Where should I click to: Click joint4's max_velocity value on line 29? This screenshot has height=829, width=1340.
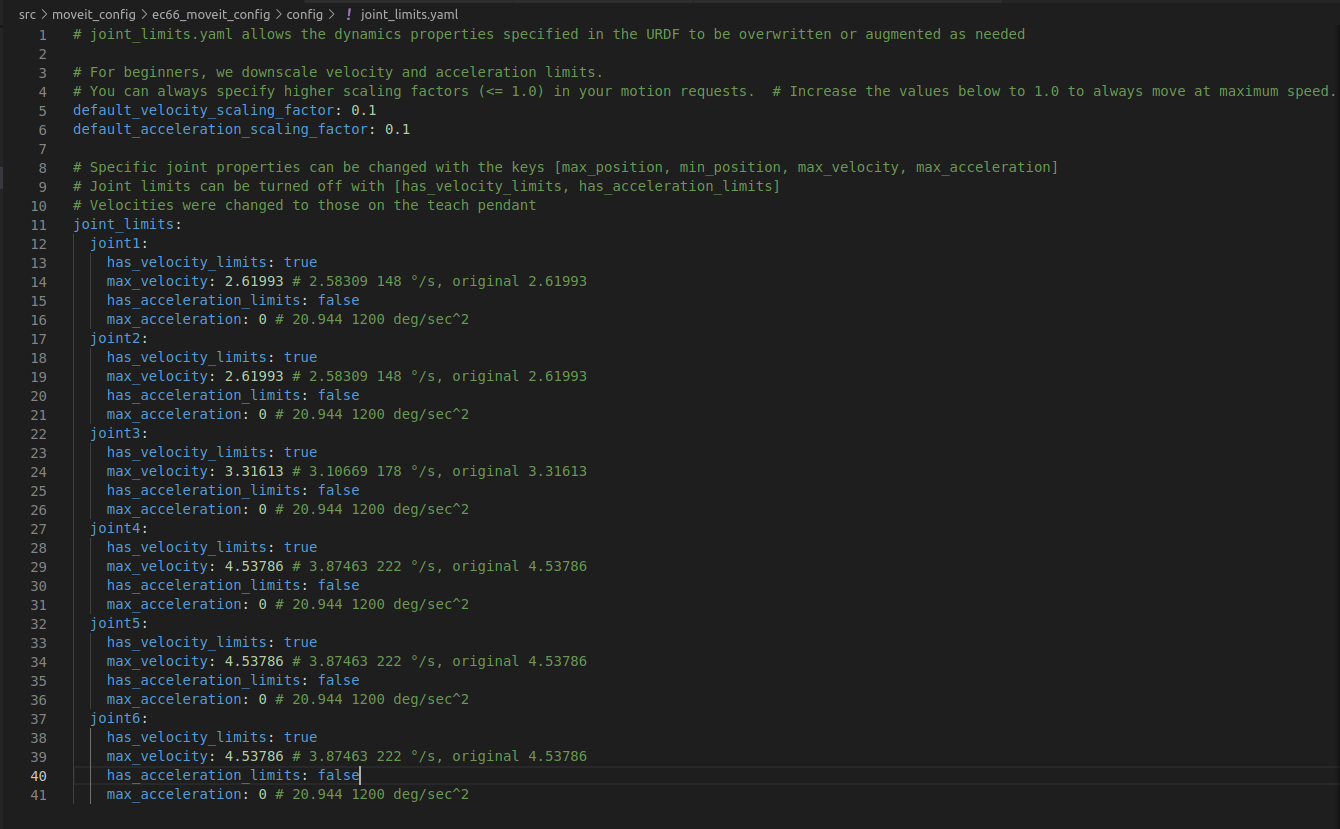(254, 567)
